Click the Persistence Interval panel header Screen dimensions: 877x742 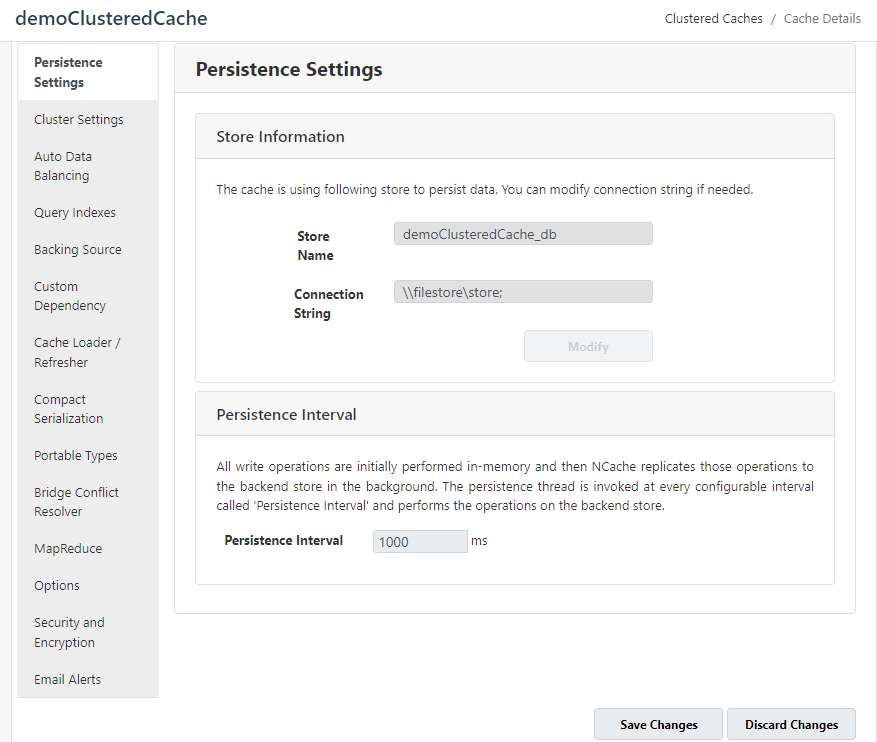click(515, 414)
